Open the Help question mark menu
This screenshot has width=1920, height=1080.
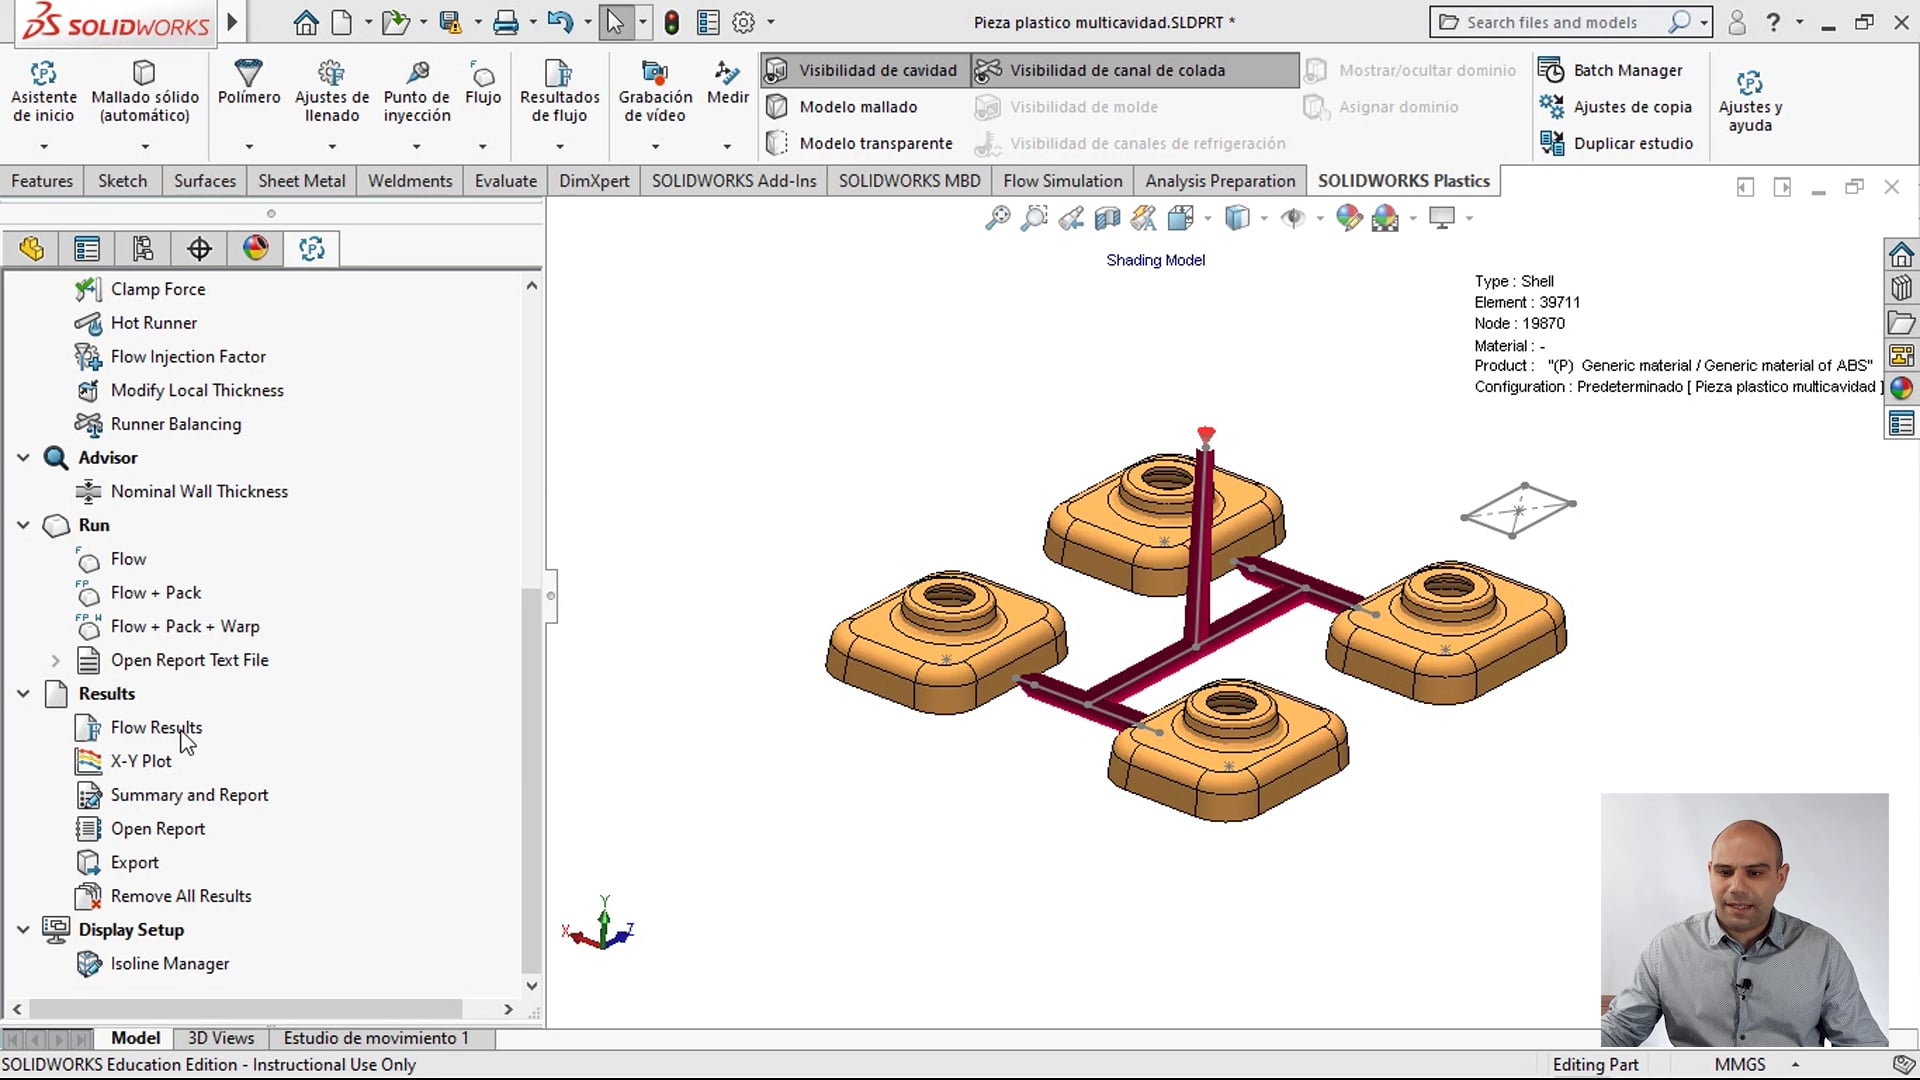click(x=1773, y=22)
